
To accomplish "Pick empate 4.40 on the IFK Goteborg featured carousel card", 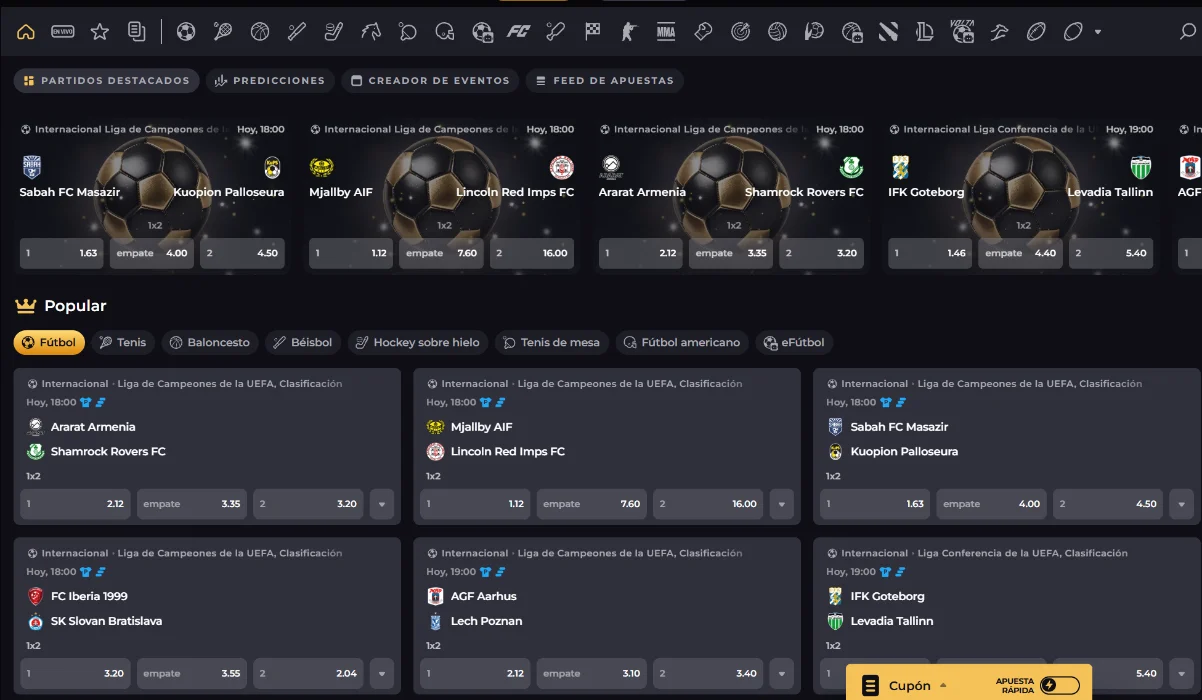I will point(1021,253).
